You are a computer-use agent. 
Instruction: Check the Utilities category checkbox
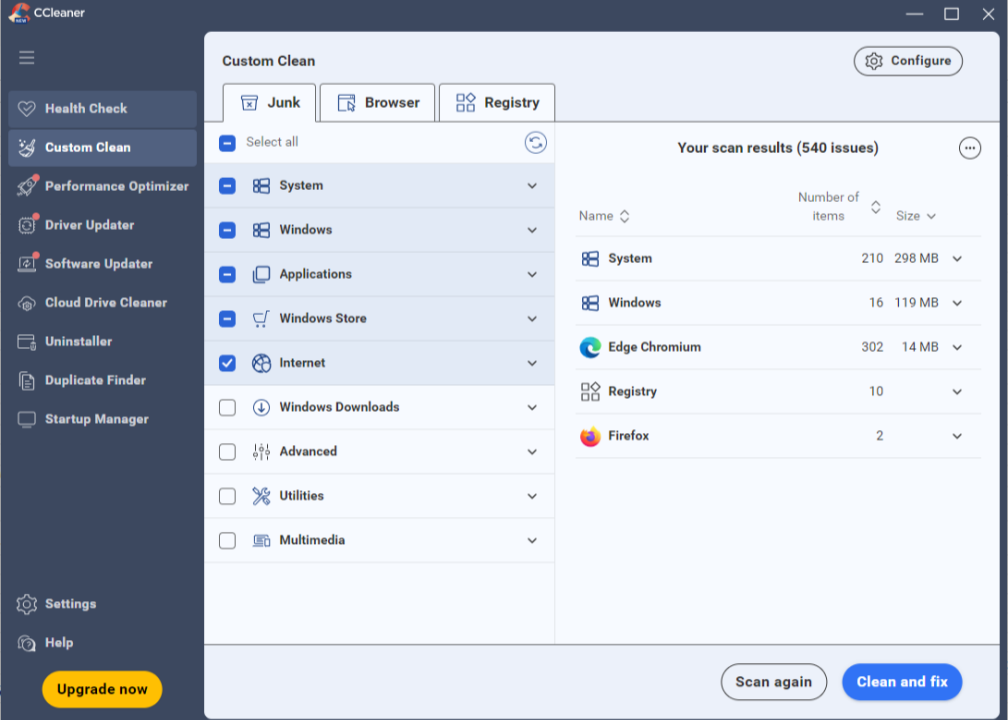tap(227, 496)
